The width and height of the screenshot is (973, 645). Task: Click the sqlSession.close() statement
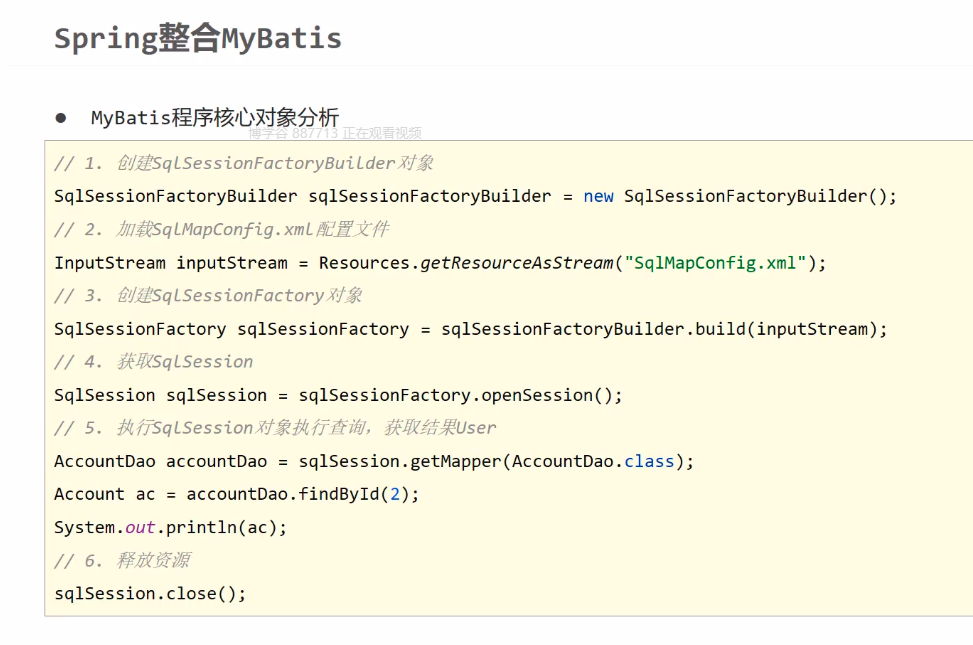(150, 593)
